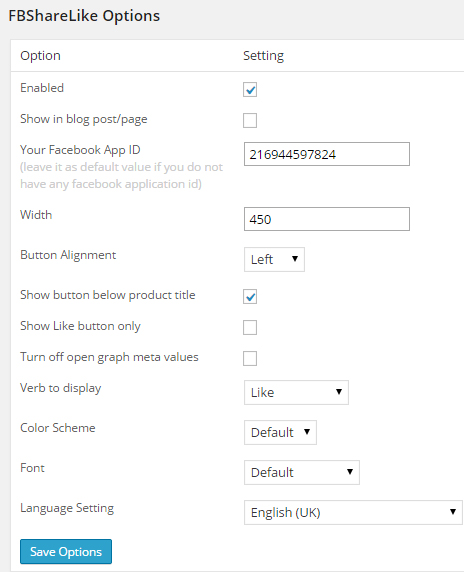This screenshot has height=572, width=464.
Task: Click the Color Scheme label
Action: (58, 428)
